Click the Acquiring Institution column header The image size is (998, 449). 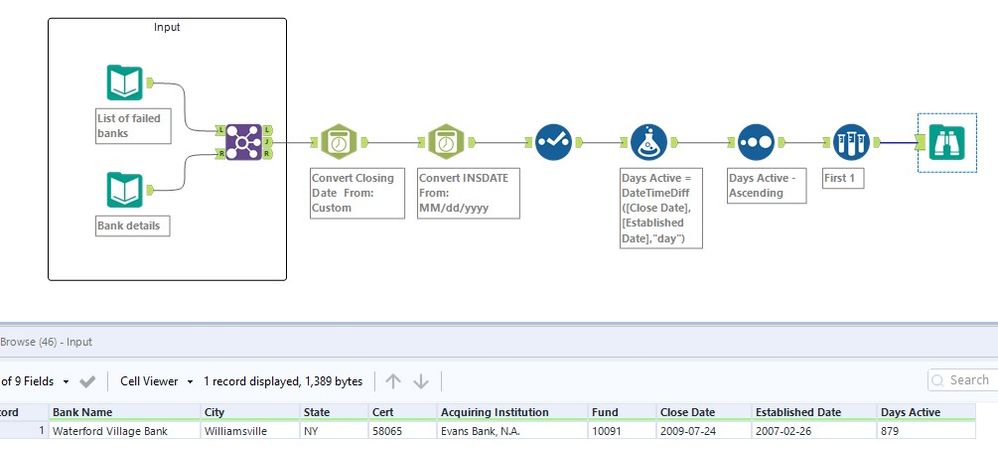click(x=512, y=412)
